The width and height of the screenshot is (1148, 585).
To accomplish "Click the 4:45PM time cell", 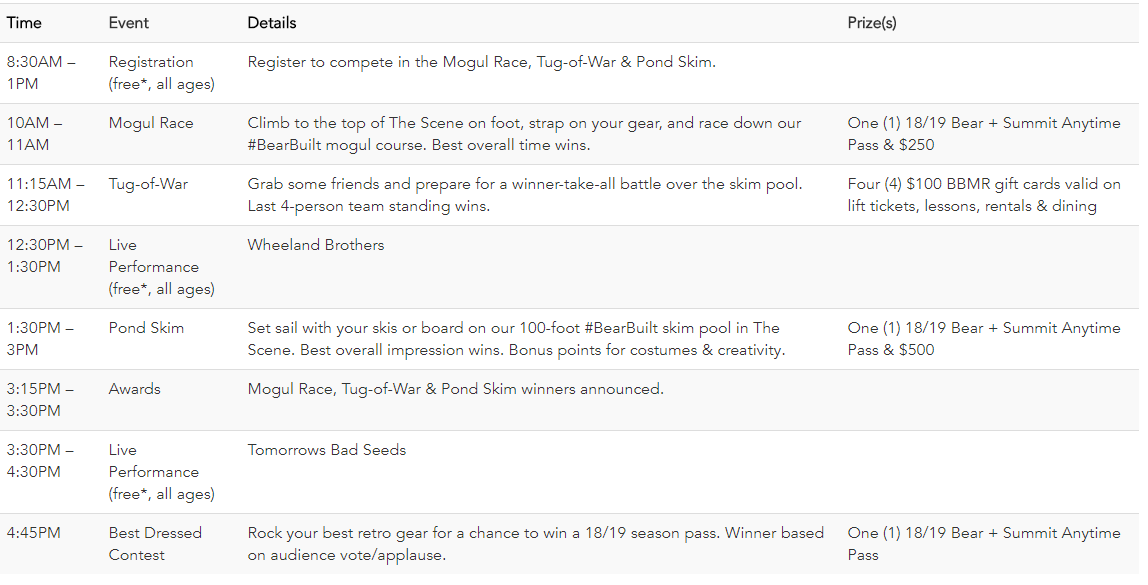I will pos(33,533).
